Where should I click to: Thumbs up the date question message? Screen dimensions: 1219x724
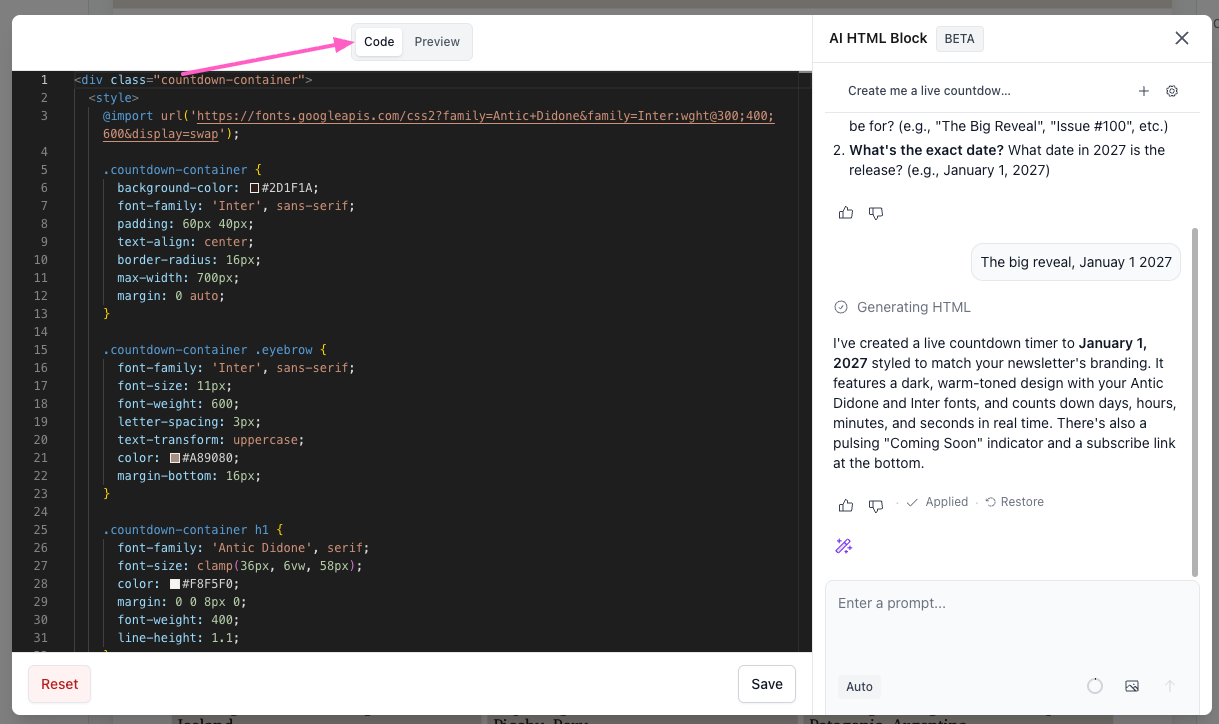point(846,213)
